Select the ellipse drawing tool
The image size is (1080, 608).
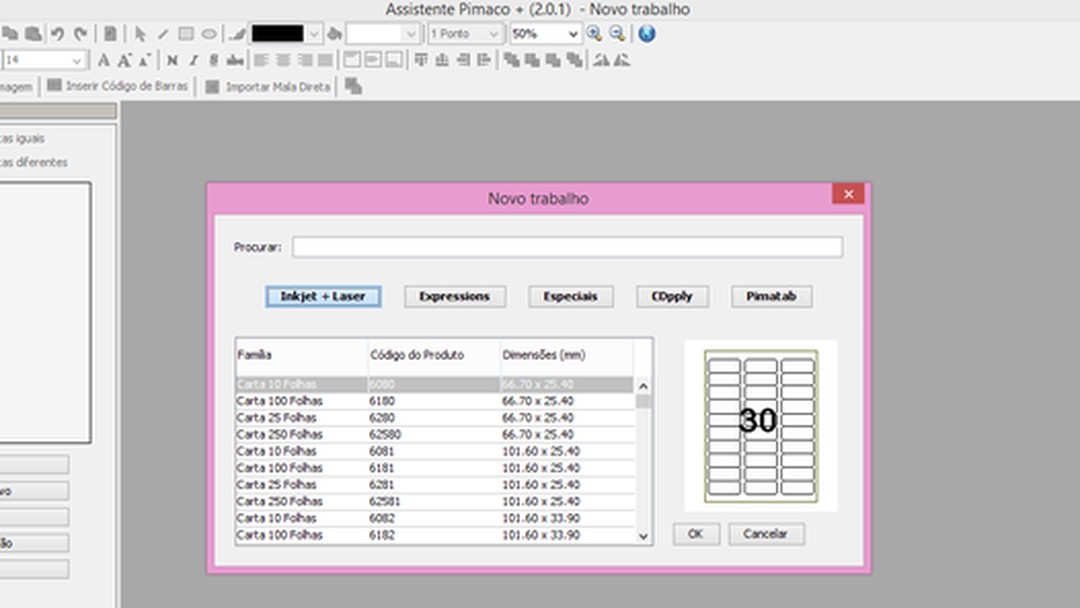[209, 34]
